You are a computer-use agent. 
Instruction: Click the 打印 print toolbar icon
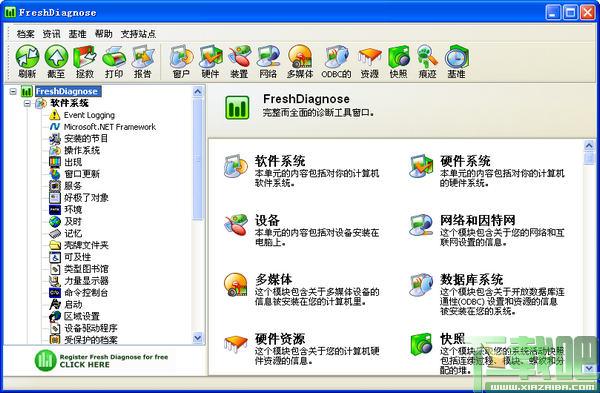coord(114,62)
